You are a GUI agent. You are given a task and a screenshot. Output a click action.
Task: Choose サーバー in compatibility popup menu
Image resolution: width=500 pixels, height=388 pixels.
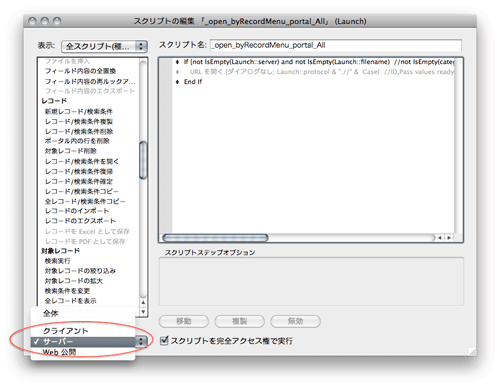pyautogui.click(x=83, y=341)
